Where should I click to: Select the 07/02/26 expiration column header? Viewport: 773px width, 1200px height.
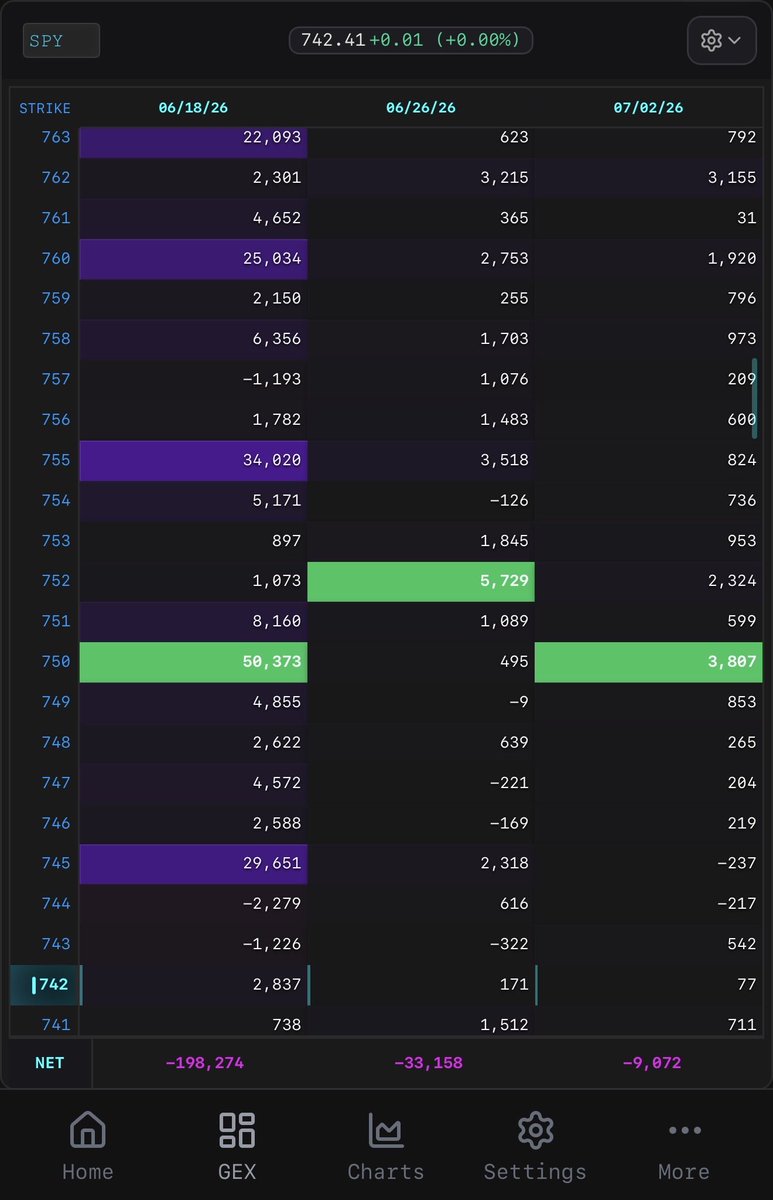click(x=648, y=108)
